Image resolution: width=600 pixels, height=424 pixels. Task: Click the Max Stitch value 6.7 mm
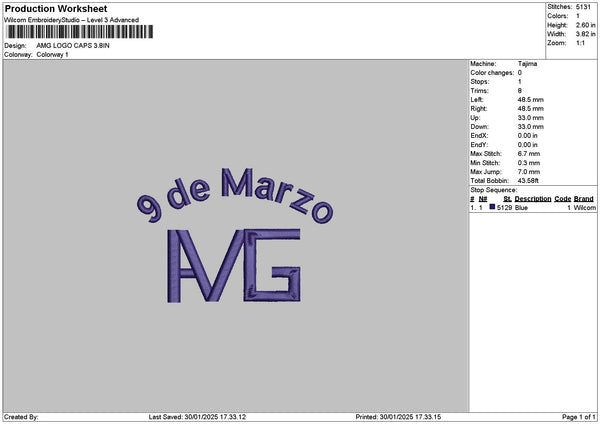point(529,154)
